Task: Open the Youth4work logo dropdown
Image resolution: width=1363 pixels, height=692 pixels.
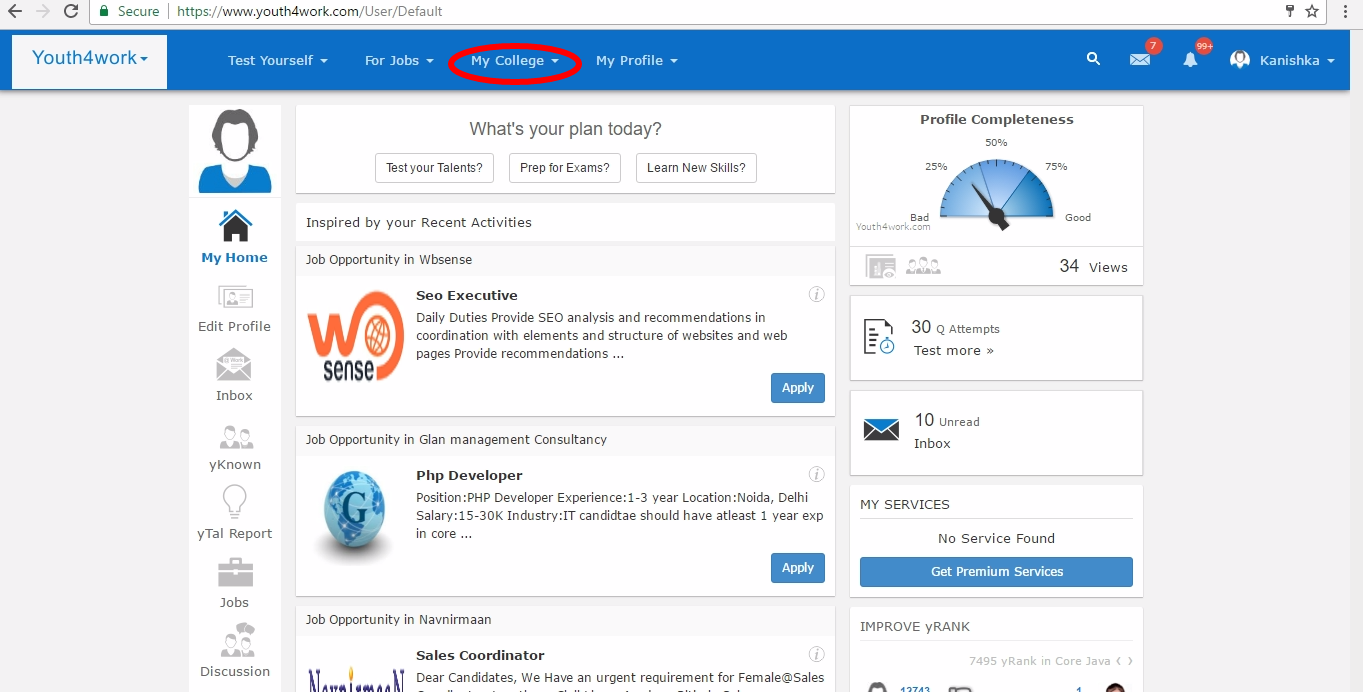Action: pyautogui.click(x=89, y=58)
